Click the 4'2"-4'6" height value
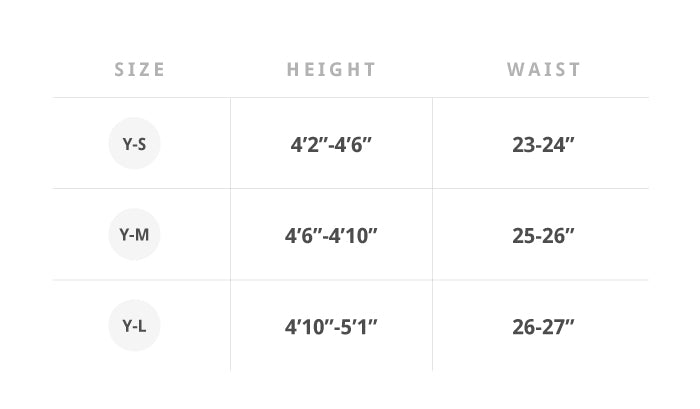The height and width of the screenshot is (409, 700). [331, 145]
